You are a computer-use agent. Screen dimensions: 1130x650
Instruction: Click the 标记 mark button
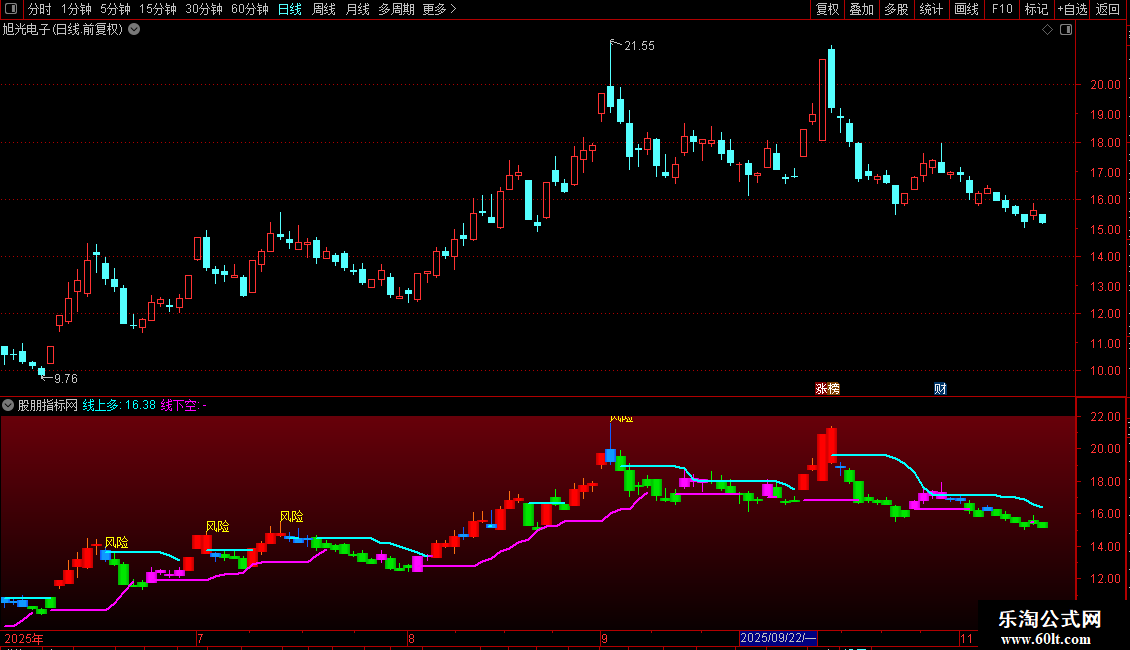coord(1036,9)
